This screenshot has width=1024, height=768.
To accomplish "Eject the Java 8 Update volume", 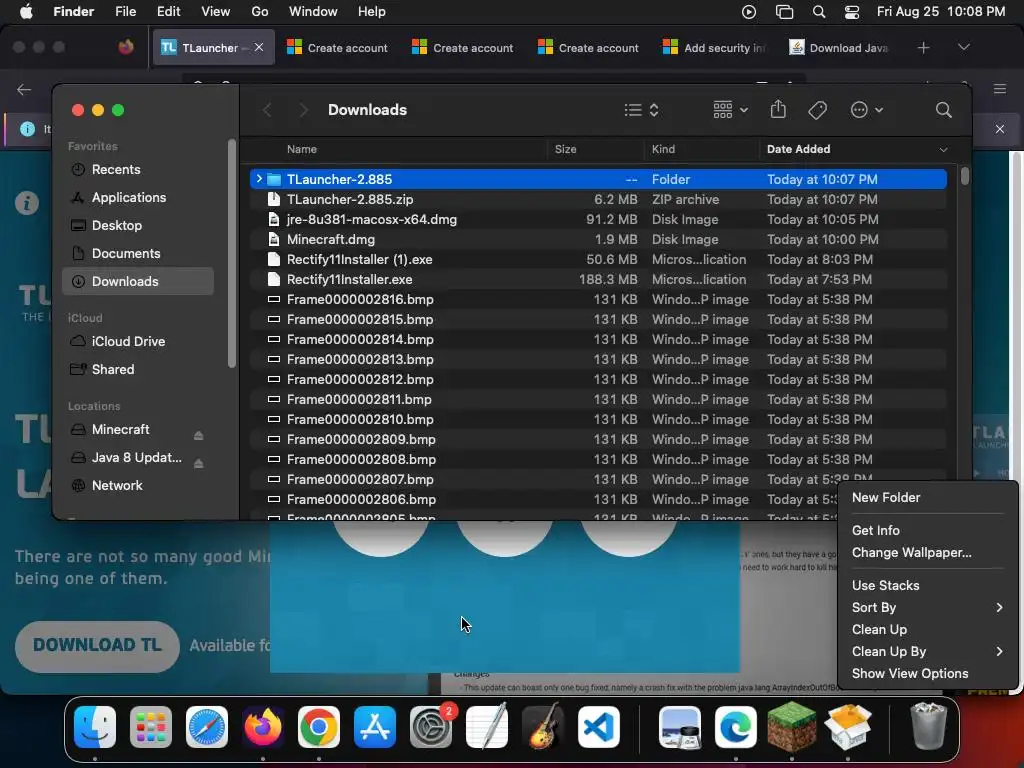I will click(x=199, y=463).
